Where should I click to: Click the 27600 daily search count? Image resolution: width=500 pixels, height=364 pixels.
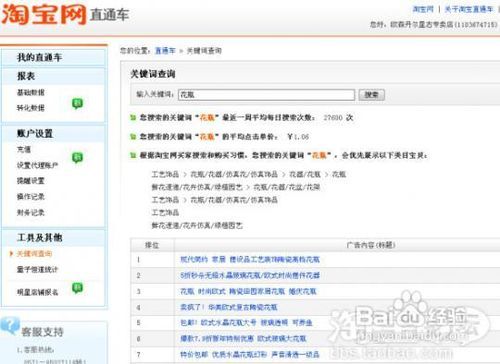tap(333, 118)
